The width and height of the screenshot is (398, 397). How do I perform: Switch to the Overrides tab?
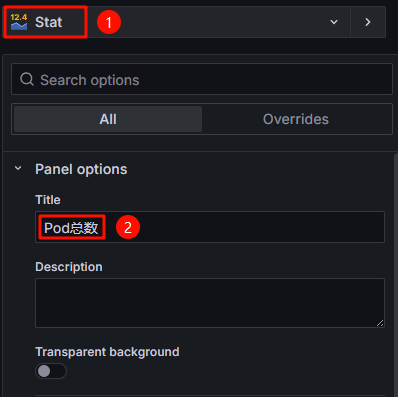tap(296, 119)
